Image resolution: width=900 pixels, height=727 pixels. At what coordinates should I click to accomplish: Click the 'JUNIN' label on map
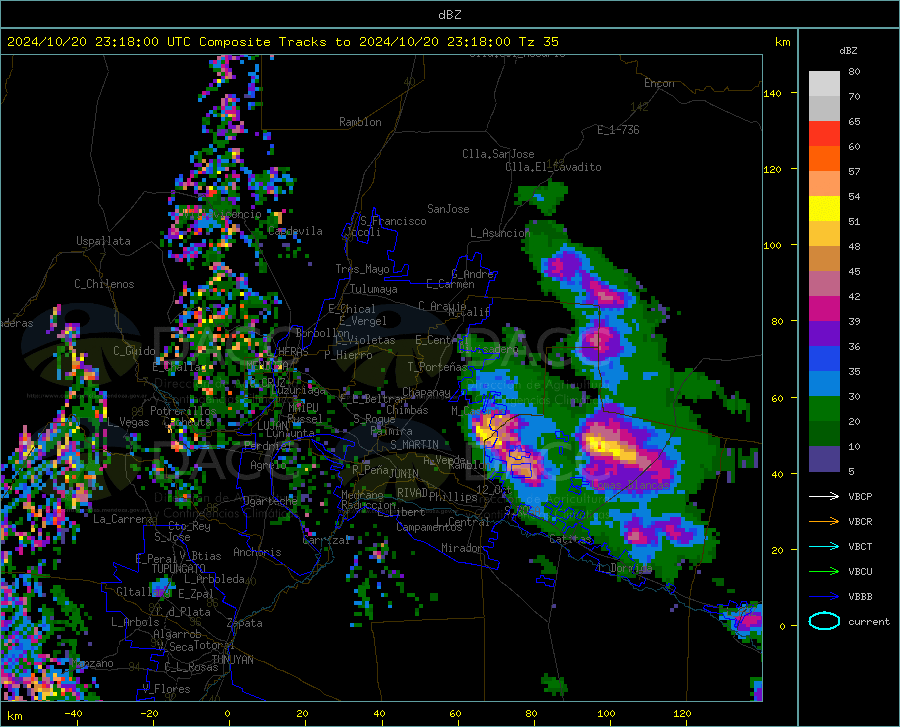tap(404, 474)
